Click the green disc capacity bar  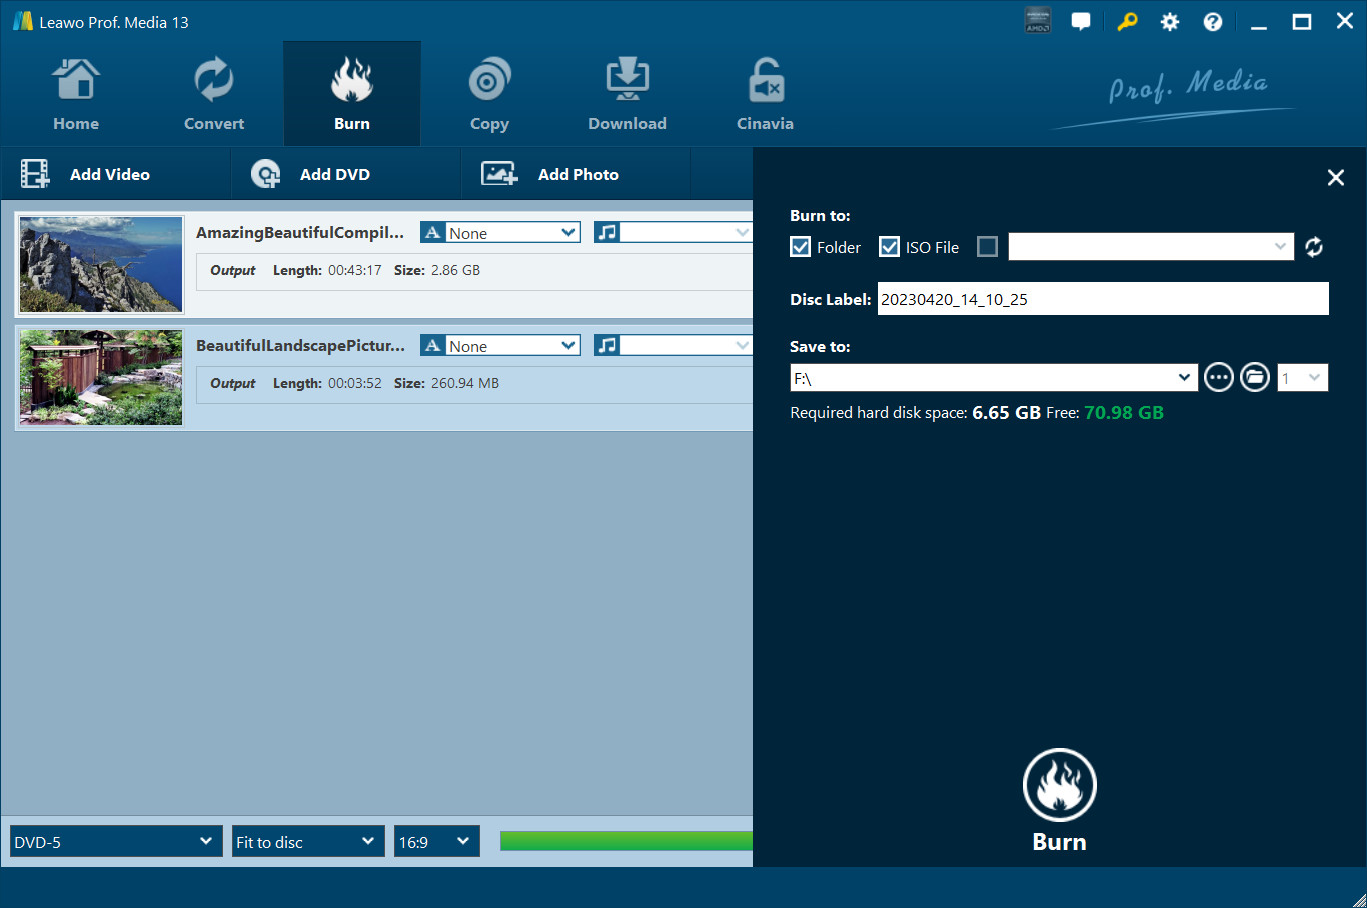[x=626, y=841]
